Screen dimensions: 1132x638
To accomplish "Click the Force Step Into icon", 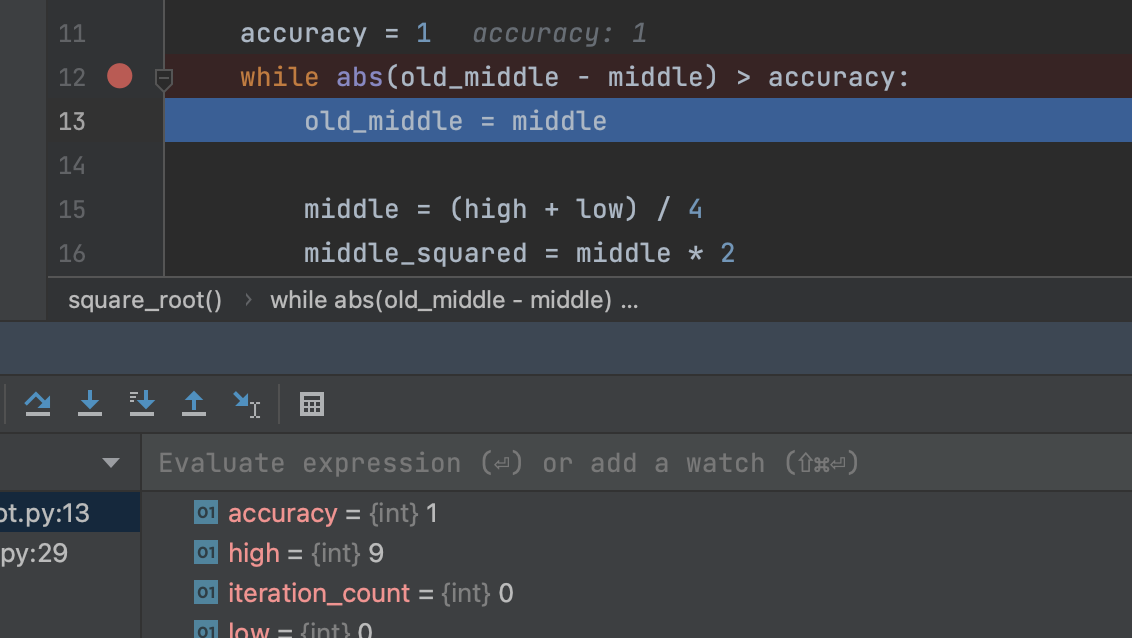I will [142, 403].
